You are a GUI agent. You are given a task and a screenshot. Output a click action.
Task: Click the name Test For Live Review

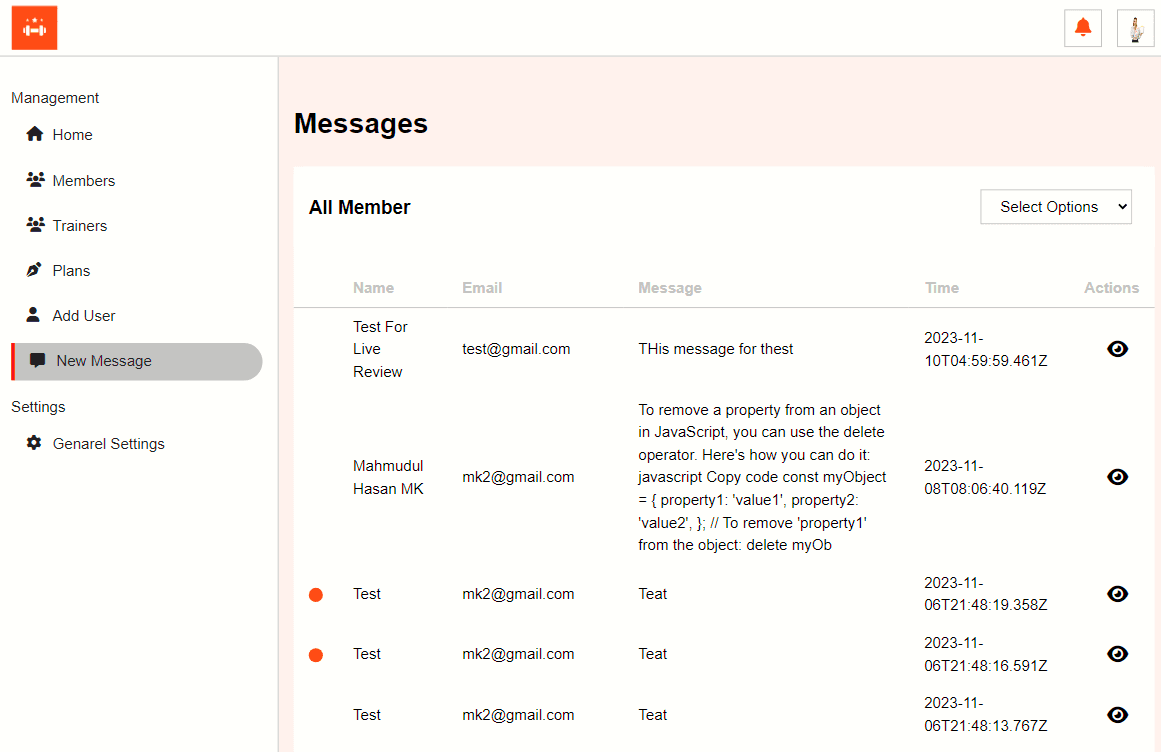point(380,349)
